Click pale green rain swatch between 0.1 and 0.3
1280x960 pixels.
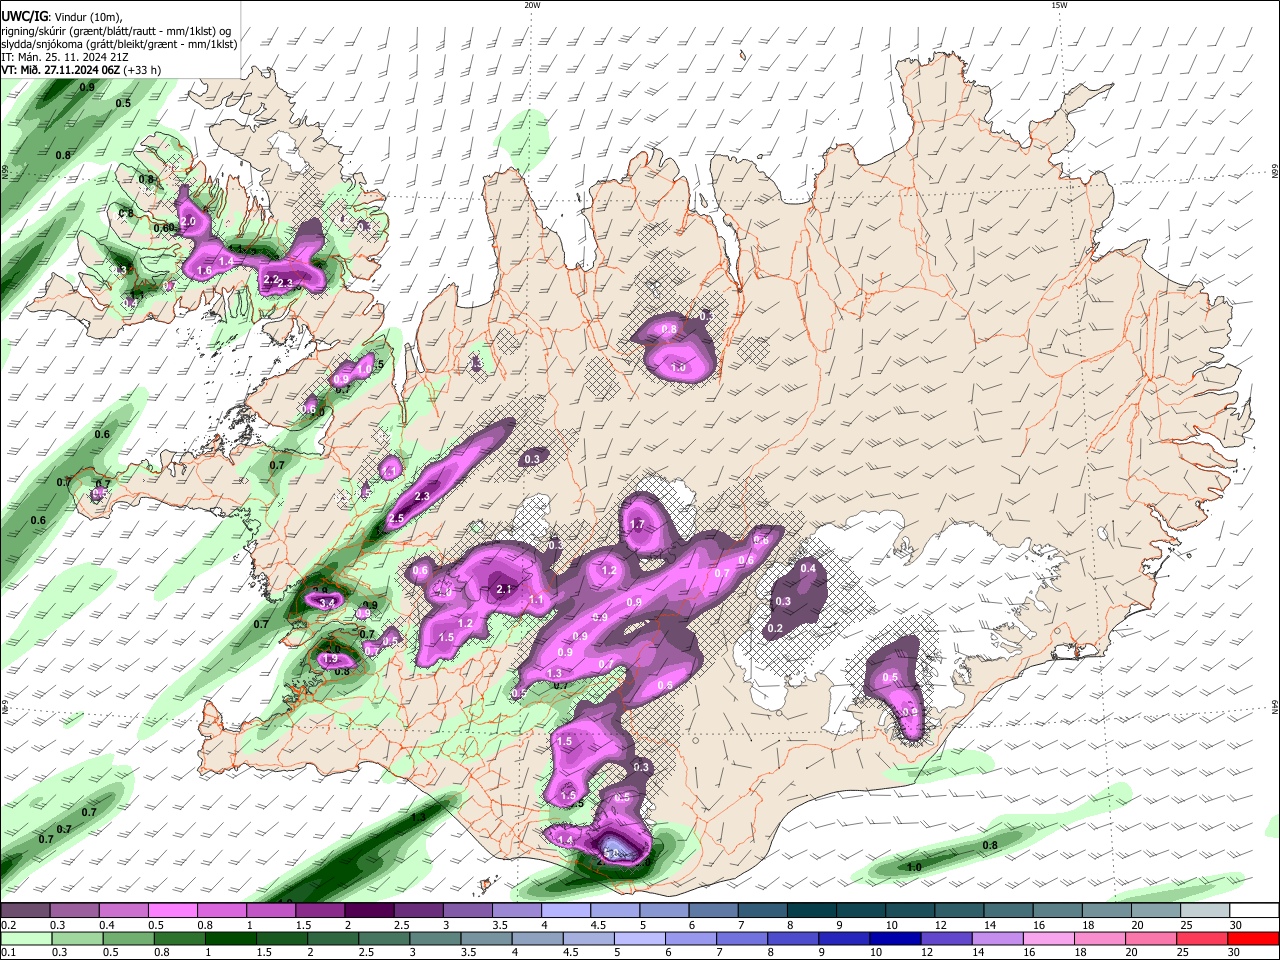click(x=25, y=938)
